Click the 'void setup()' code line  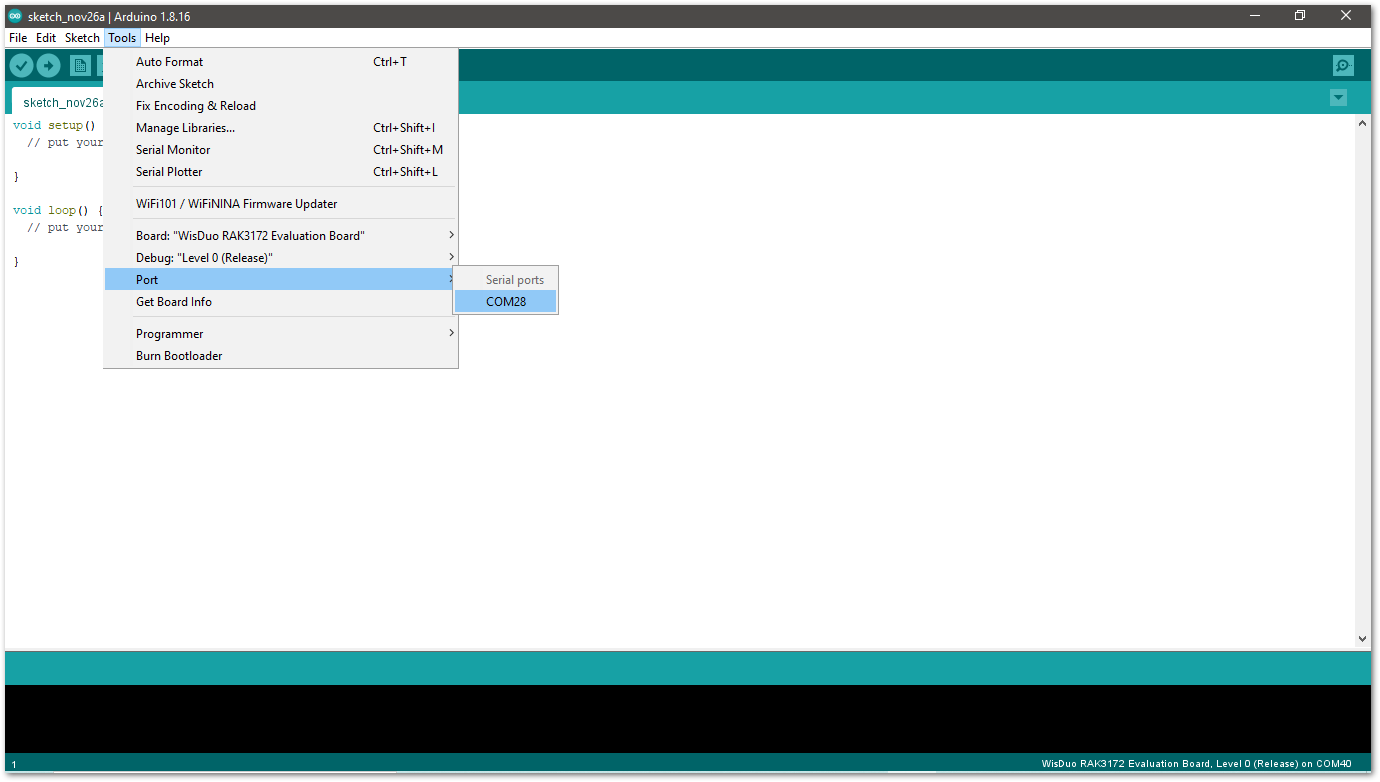coord(54,126)
